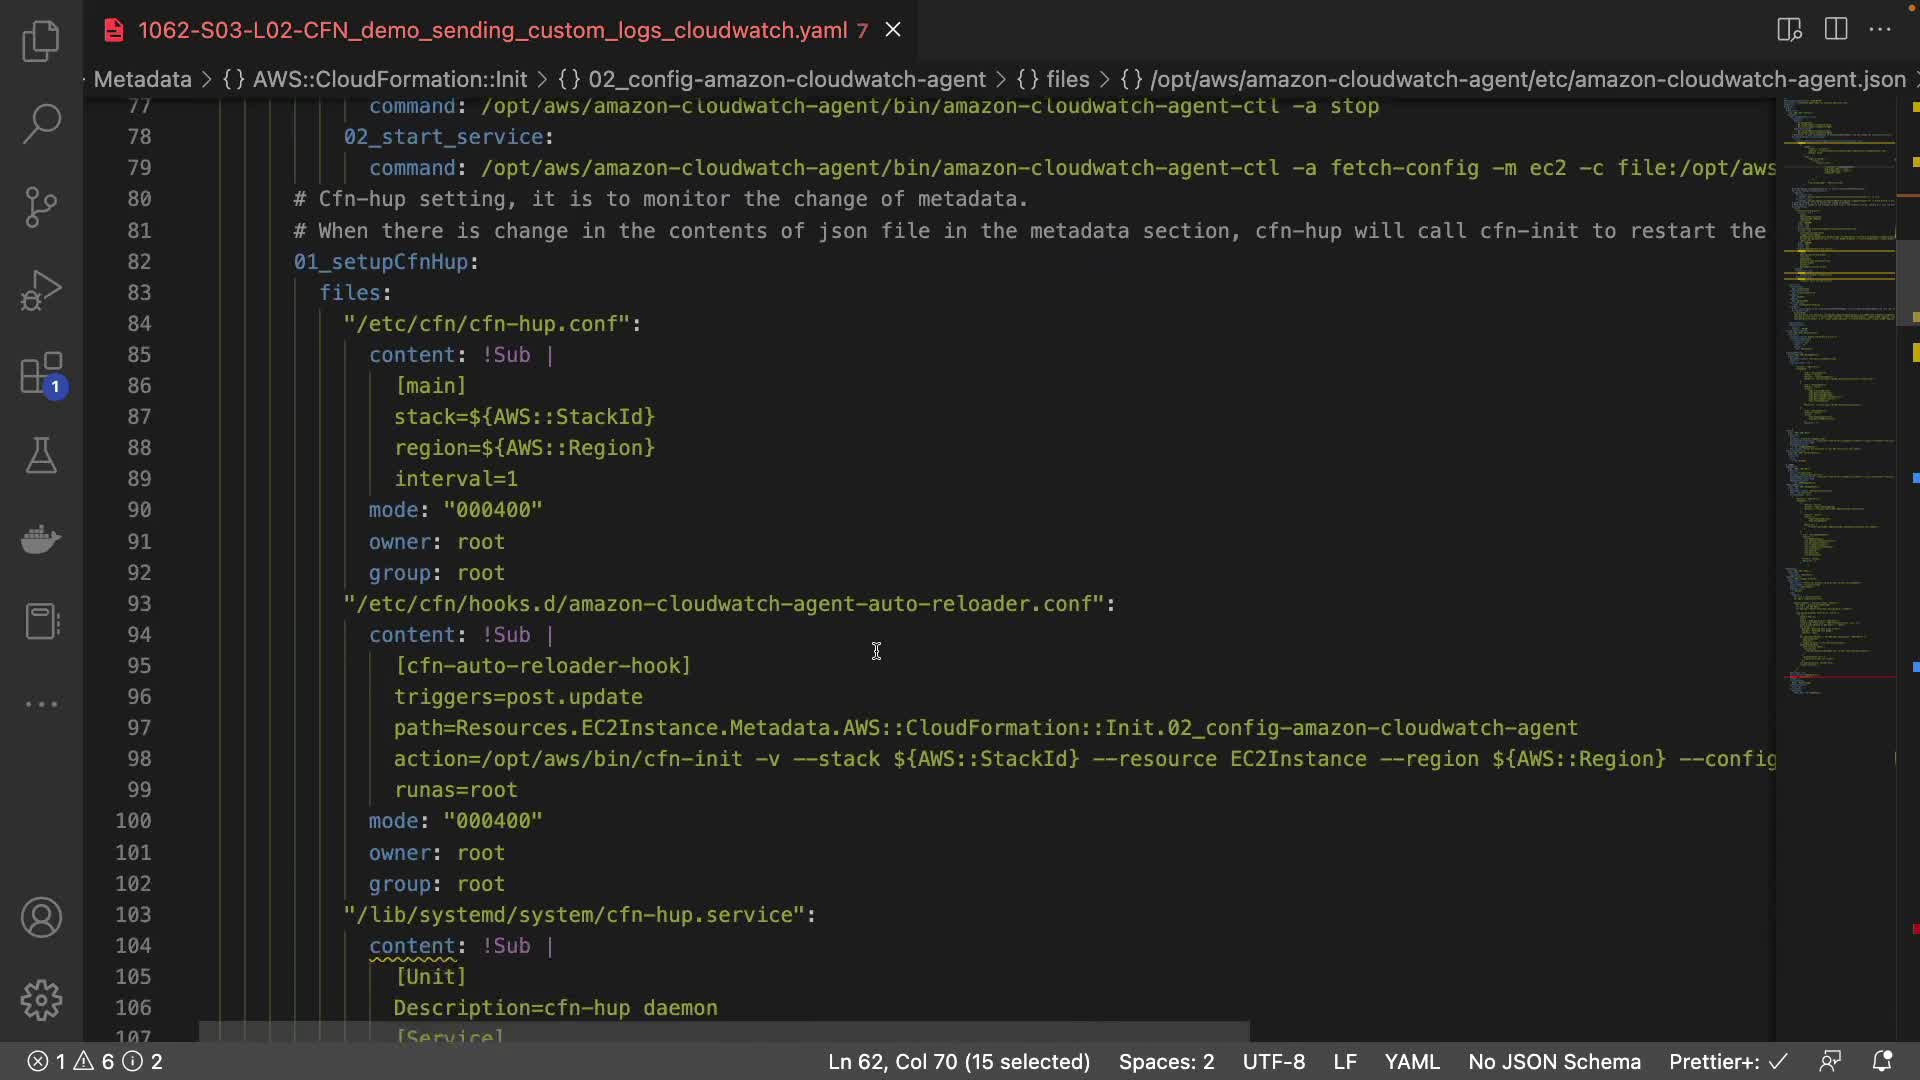Select the cloudwatch.yaml editor tab

492,30
